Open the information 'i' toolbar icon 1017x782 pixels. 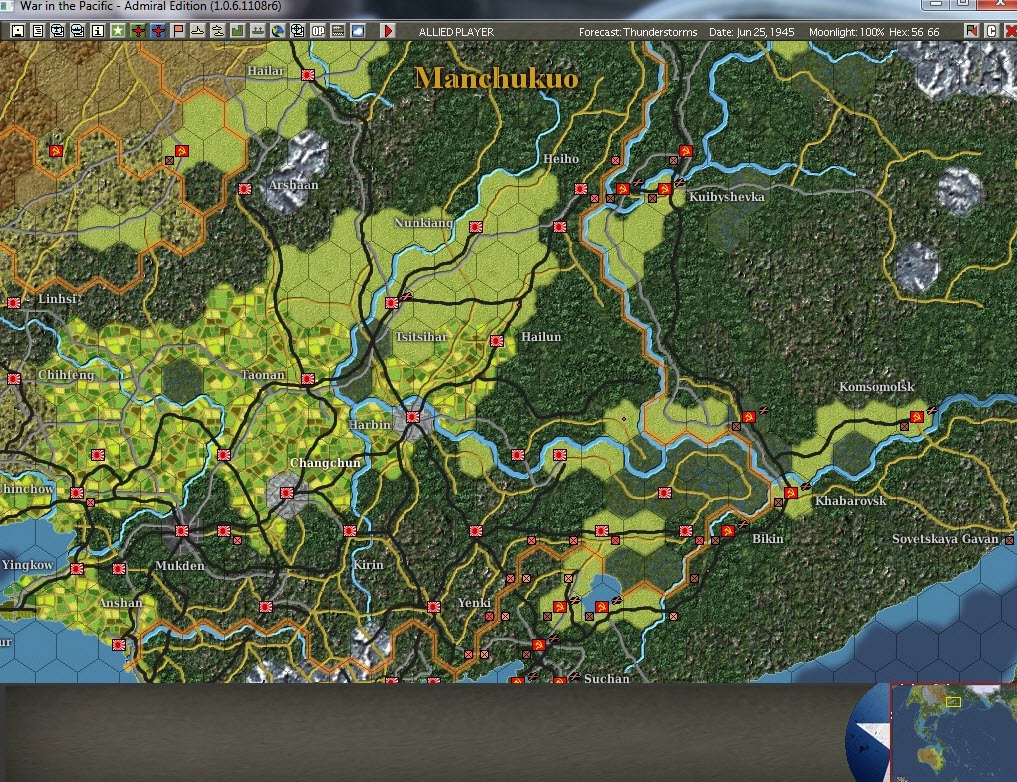tap(98, 30)
